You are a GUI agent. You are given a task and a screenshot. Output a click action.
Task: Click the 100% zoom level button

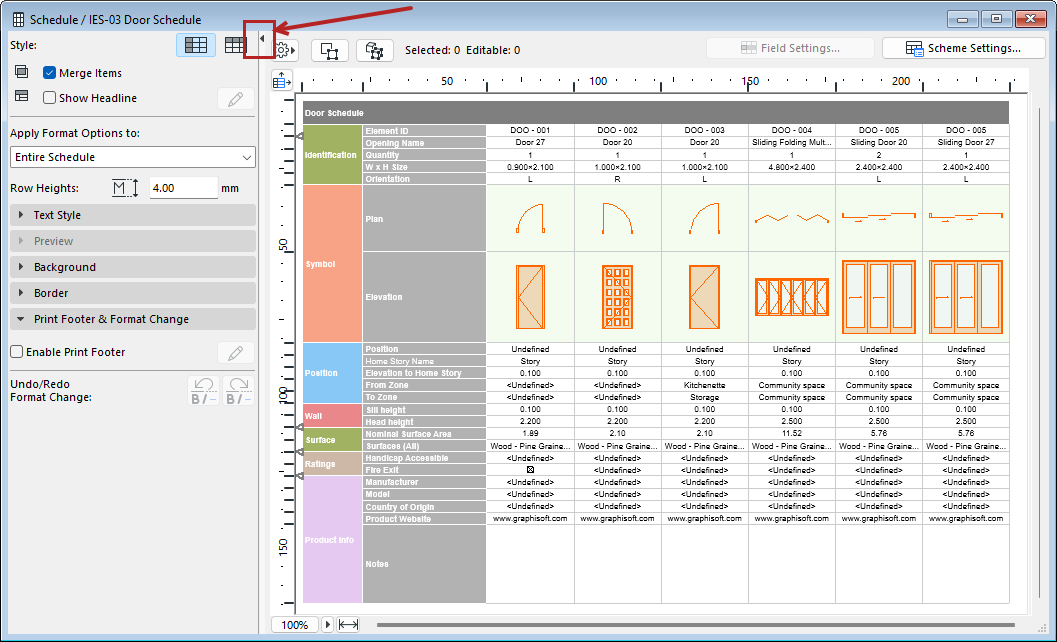pyautogui.click(x=295, y=625)
